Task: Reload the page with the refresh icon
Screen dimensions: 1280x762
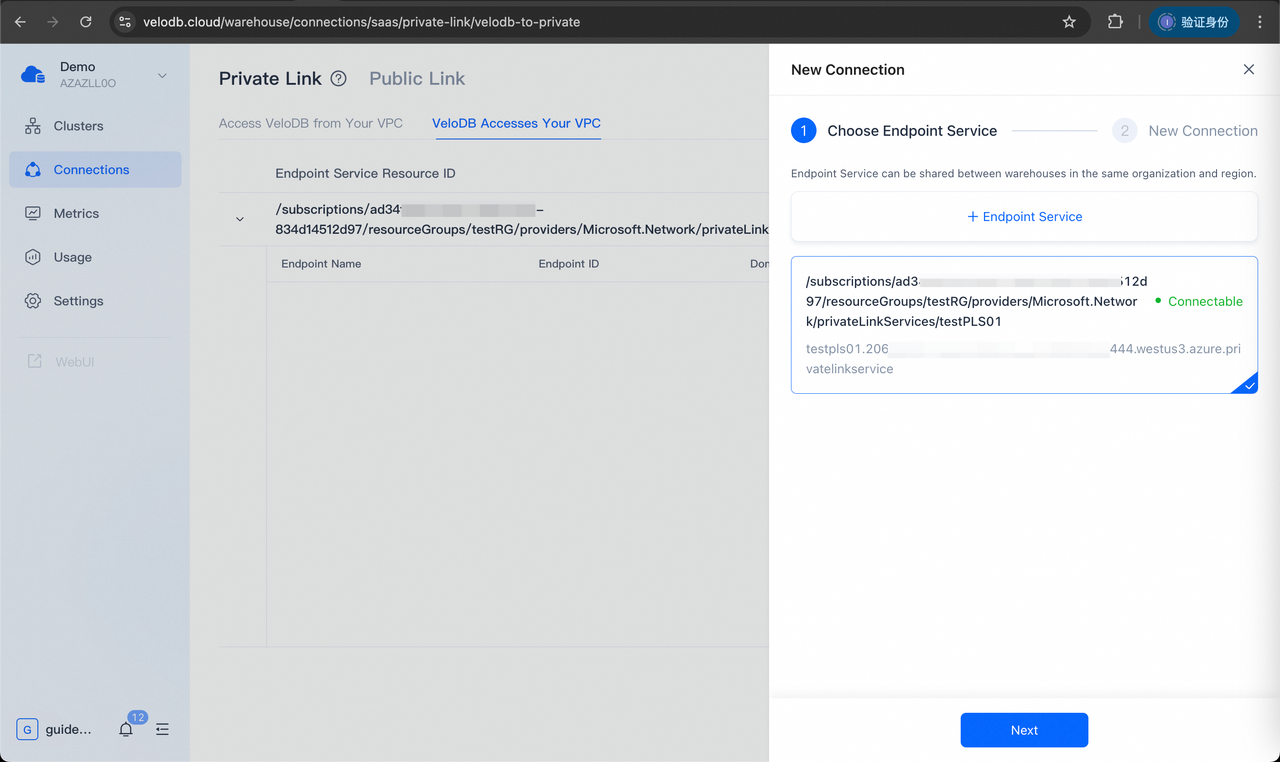Action: click(x=86, y=21)
